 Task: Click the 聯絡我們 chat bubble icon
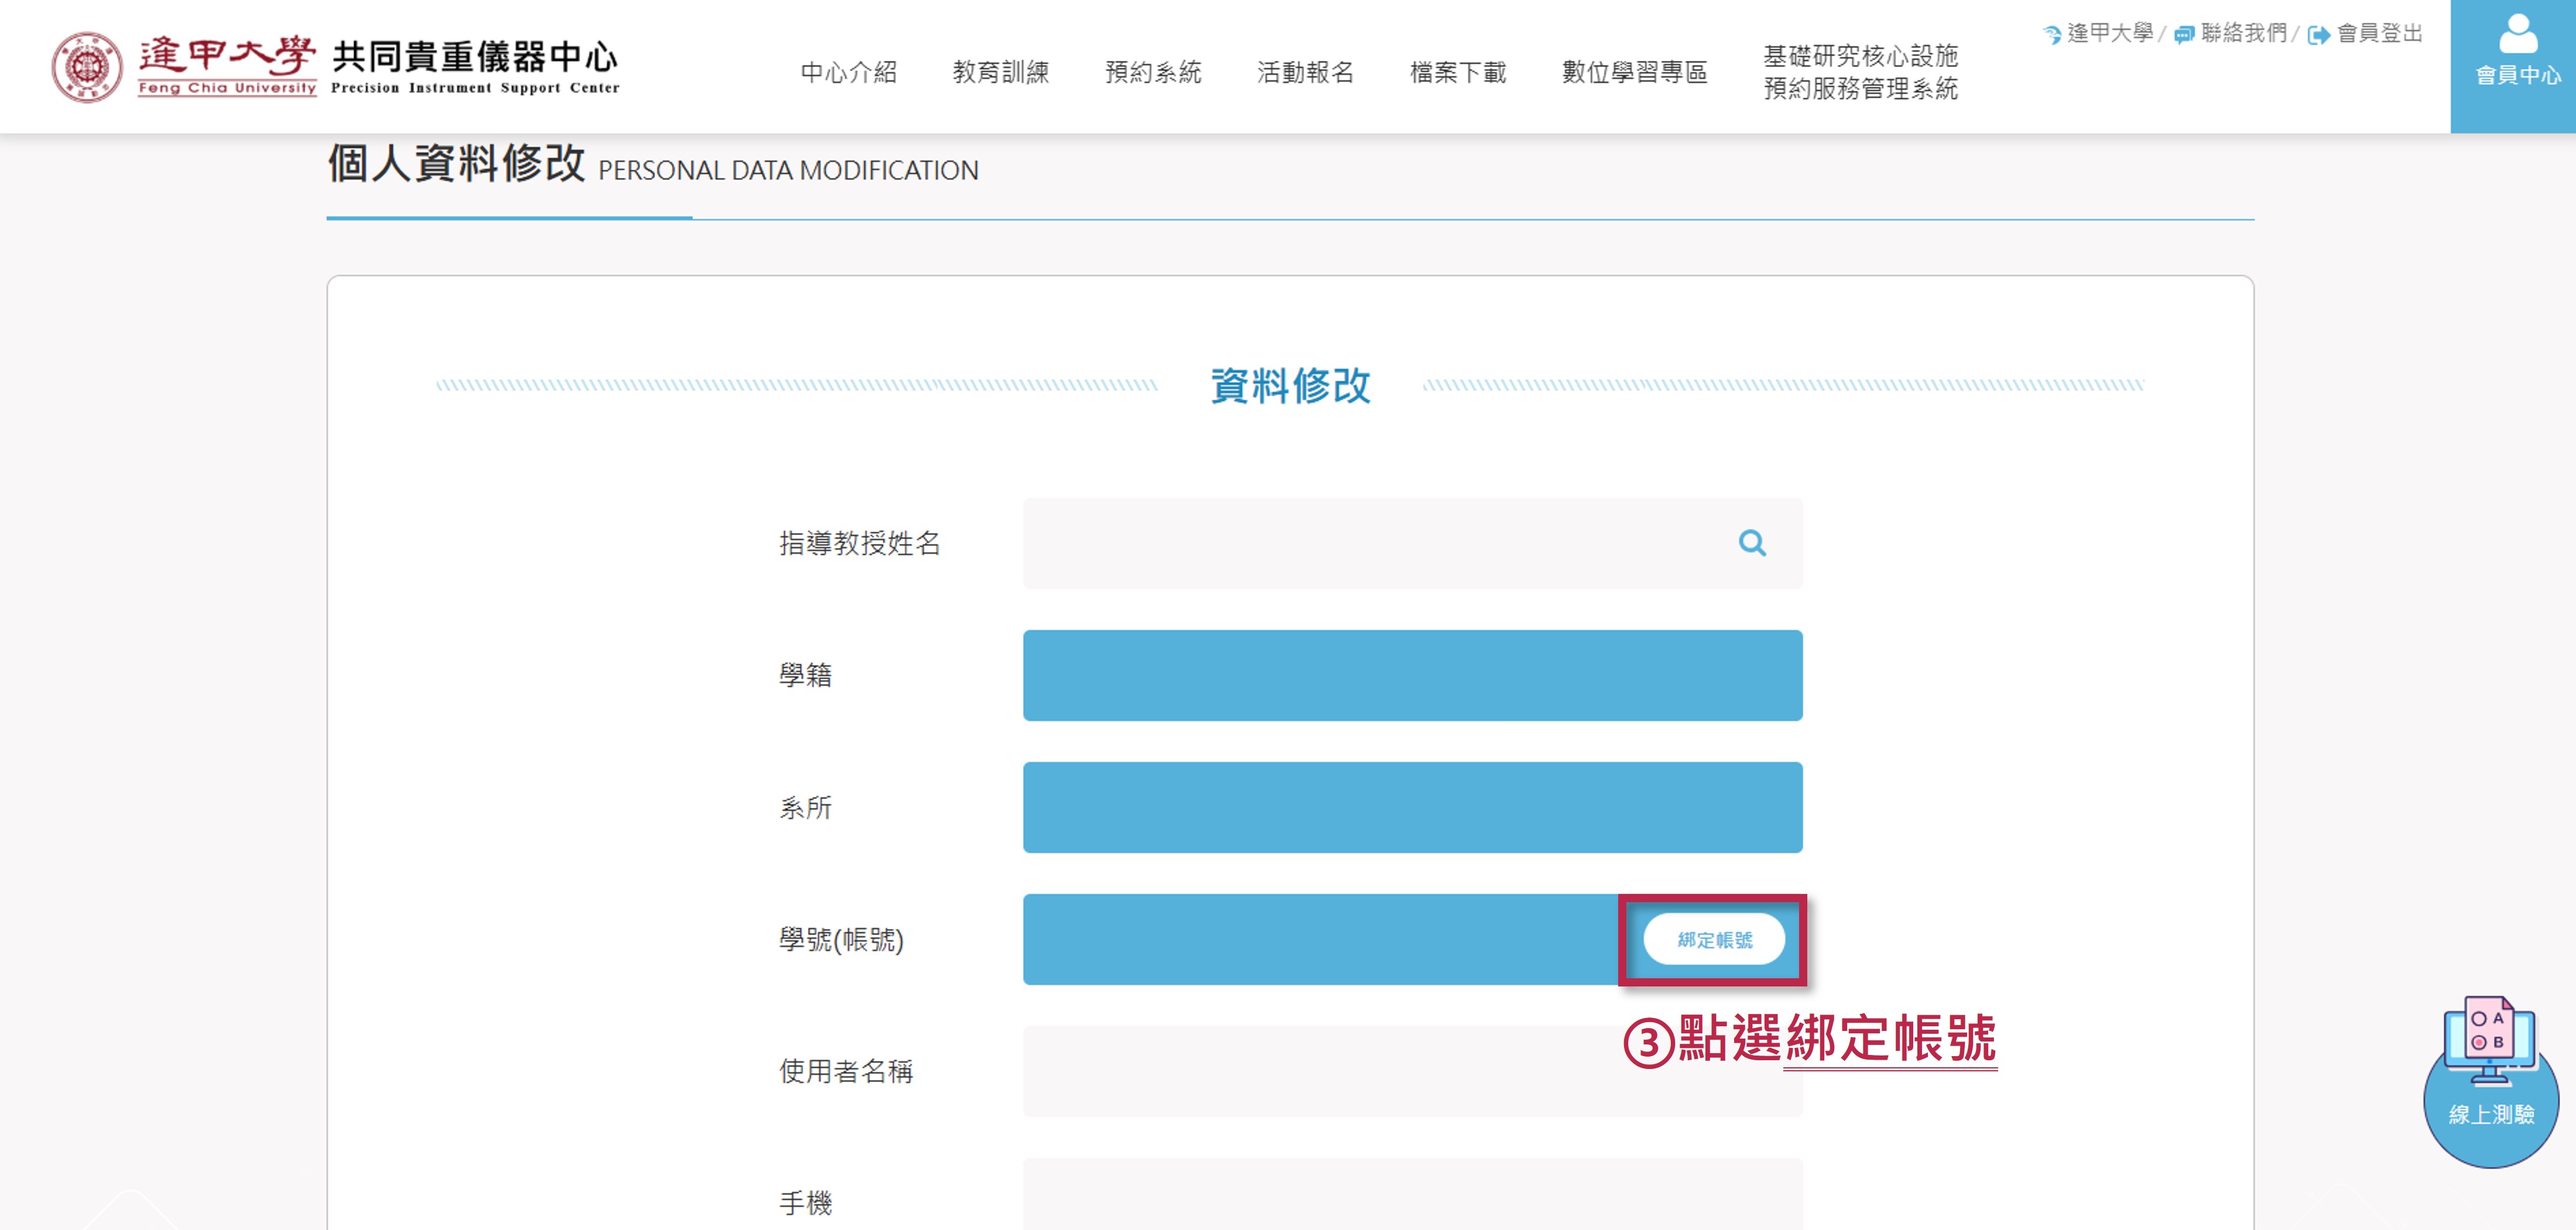tap(2184, 35)
